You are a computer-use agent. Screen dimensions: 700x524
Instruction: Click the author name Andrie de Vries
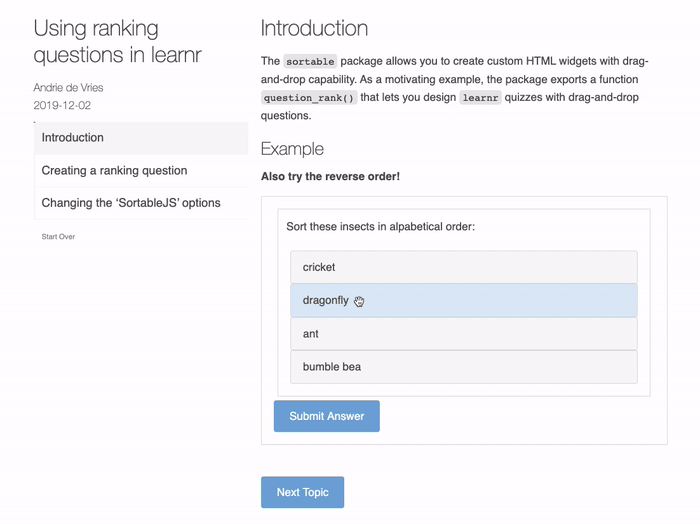point(68,88)
